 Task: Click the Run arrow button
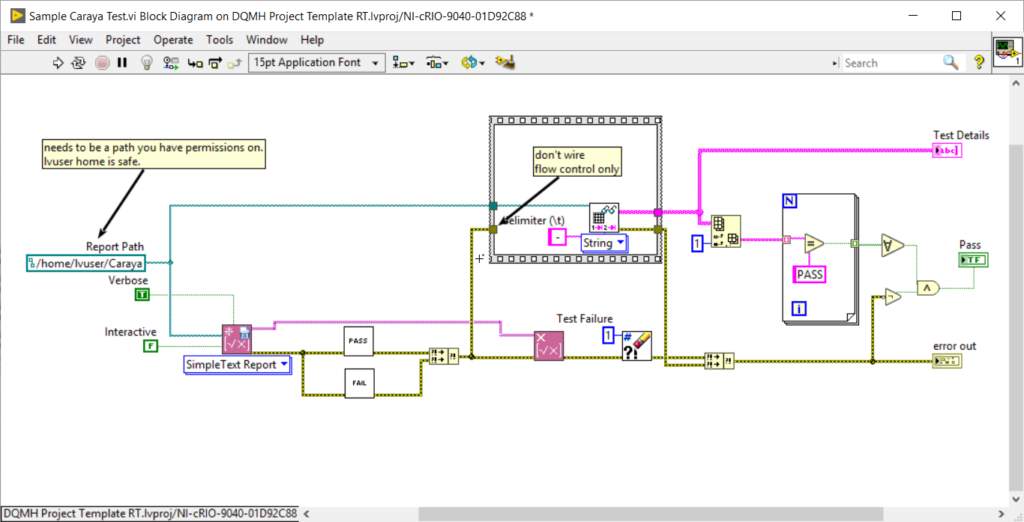pyautogui.click(x=57, y=63)
